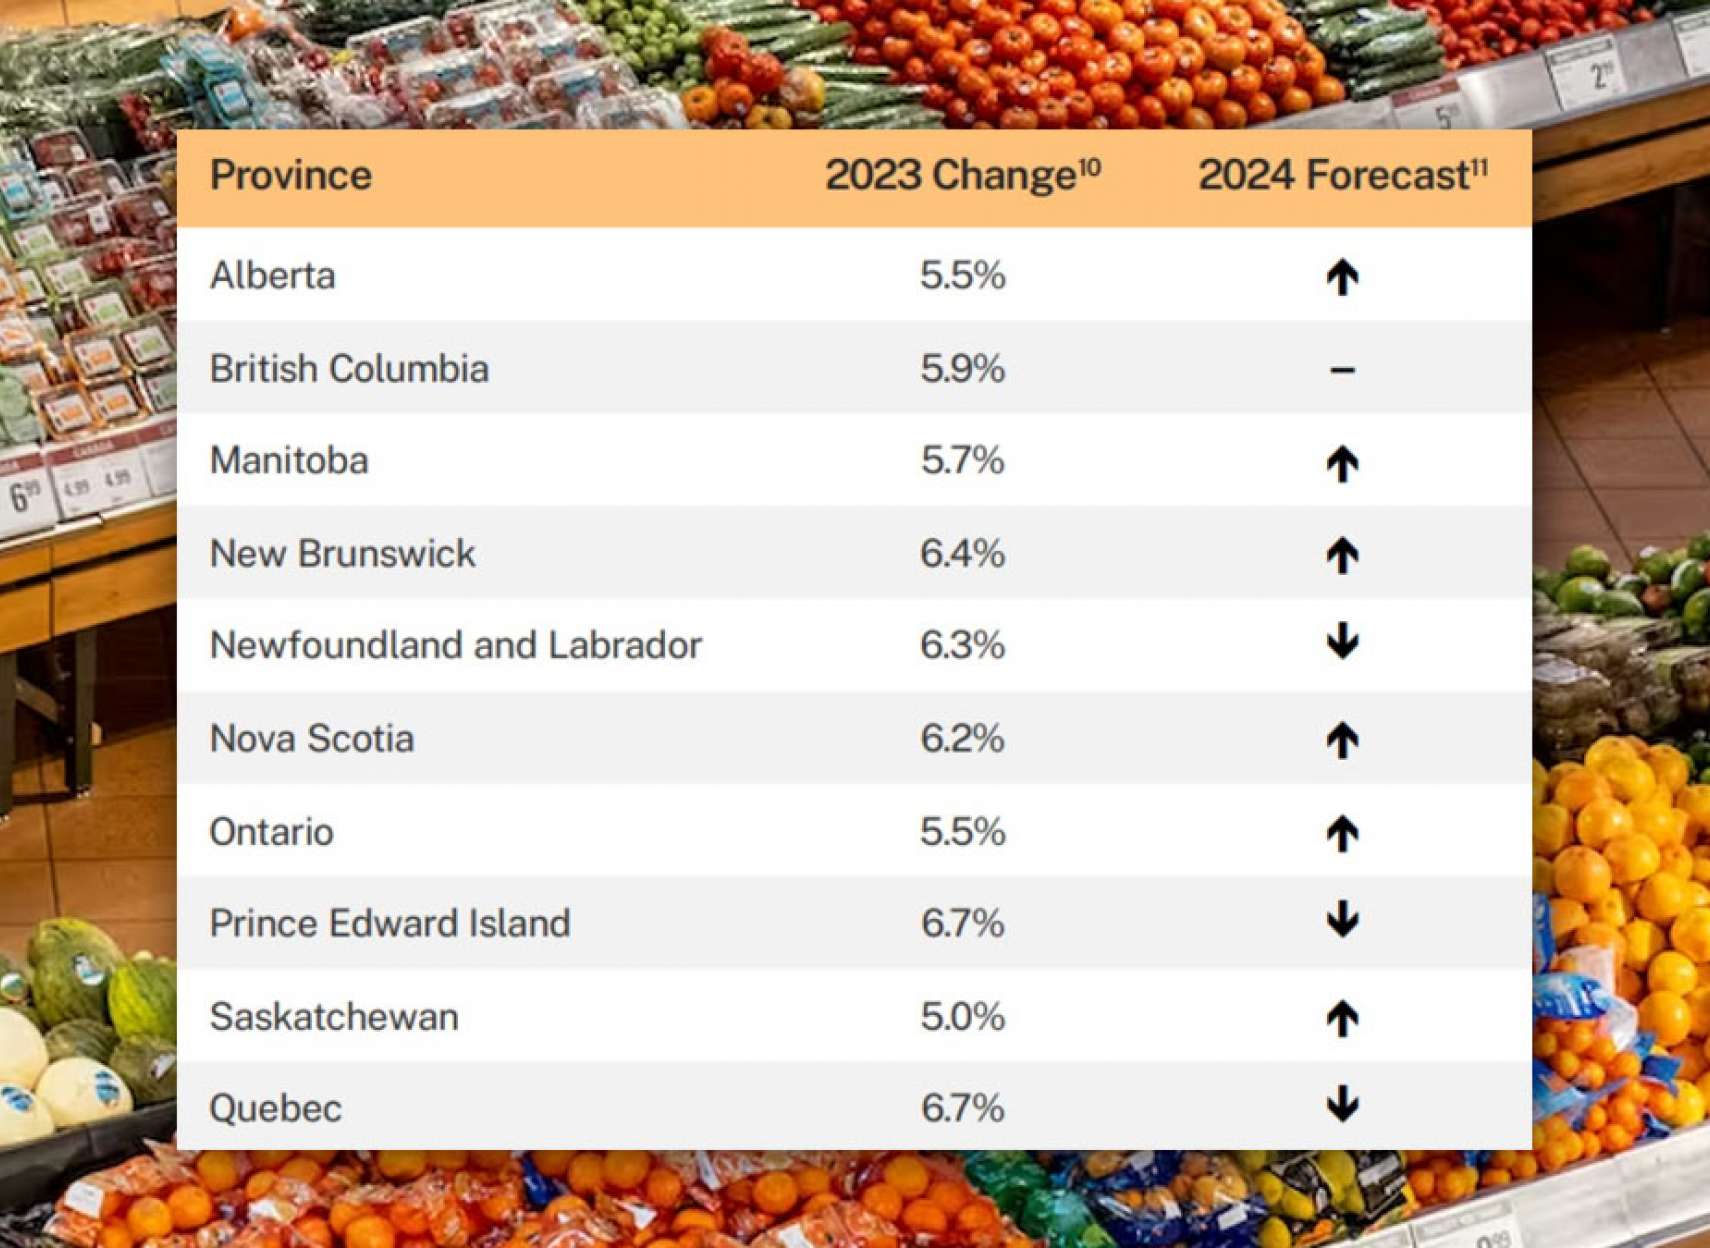Screen dimensions: 1710x1248
Task: Click the 2024 Forecast column header
Action: coord(1333,176)
